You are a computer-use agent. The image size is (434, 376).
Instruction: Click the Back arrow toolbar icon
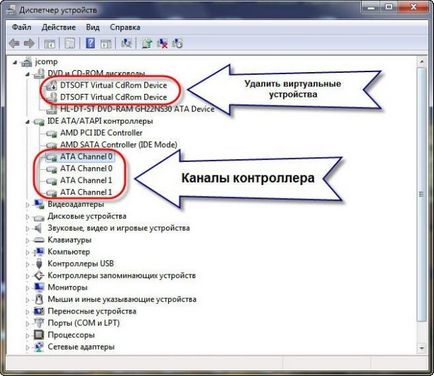pos(14,43)
